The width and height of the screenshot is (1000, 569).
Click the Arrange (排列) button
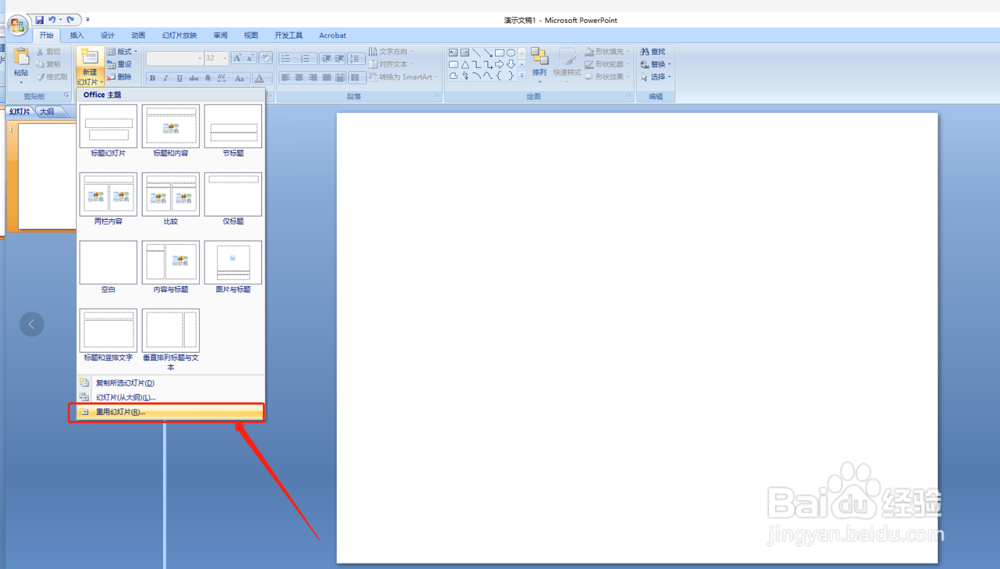540,64
